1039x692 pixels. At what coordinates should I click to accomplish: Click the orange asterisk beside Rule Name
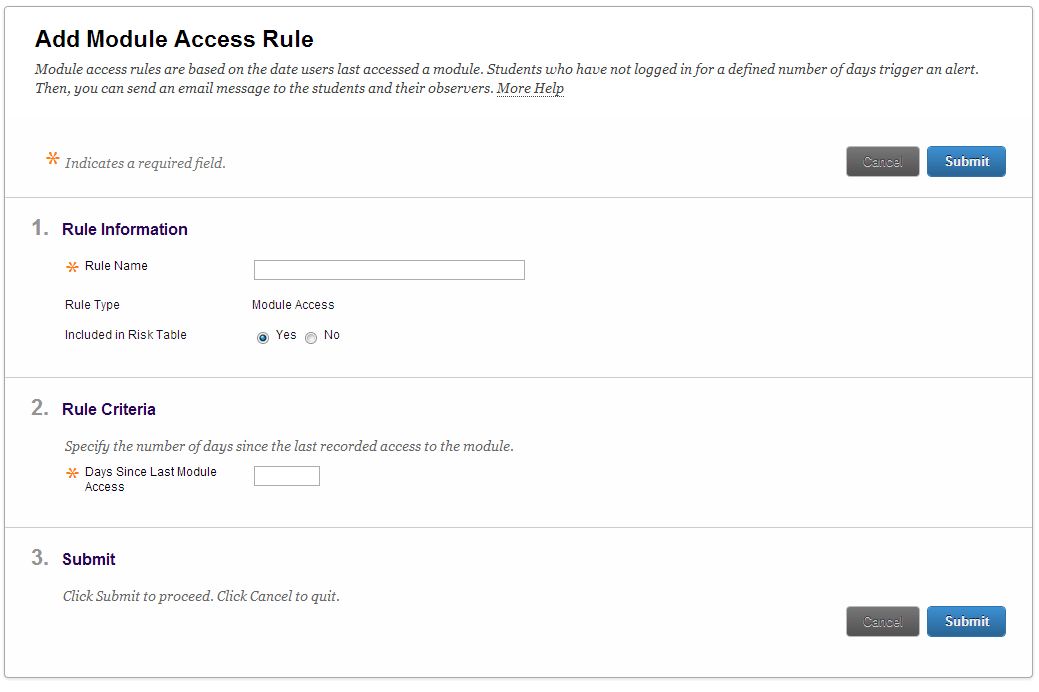click(72, 268)
